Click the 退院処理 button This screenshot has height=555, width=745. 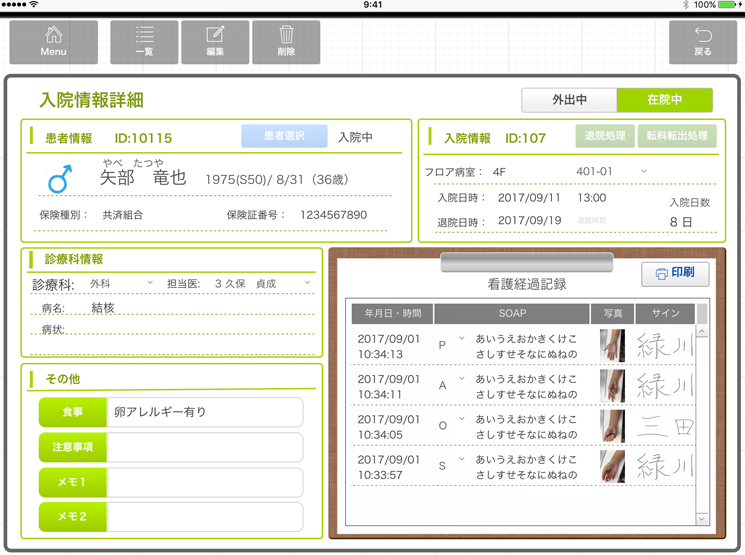[604, 137]
